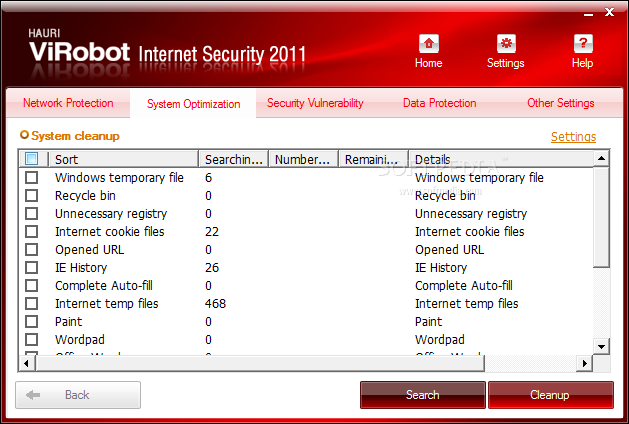The image size is (629, 424).
Task: Select the 'IE History' row name
Action: pos(81,268)
